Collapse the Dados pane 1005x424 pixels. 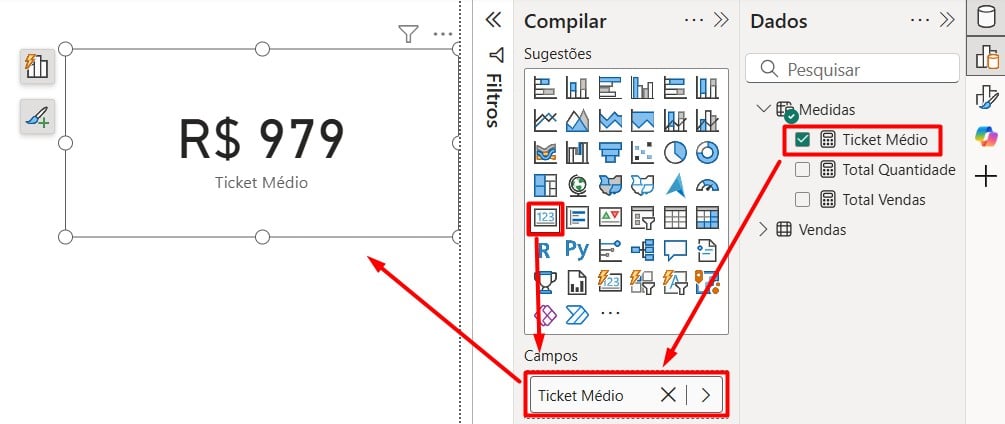[x=947, y=20]
